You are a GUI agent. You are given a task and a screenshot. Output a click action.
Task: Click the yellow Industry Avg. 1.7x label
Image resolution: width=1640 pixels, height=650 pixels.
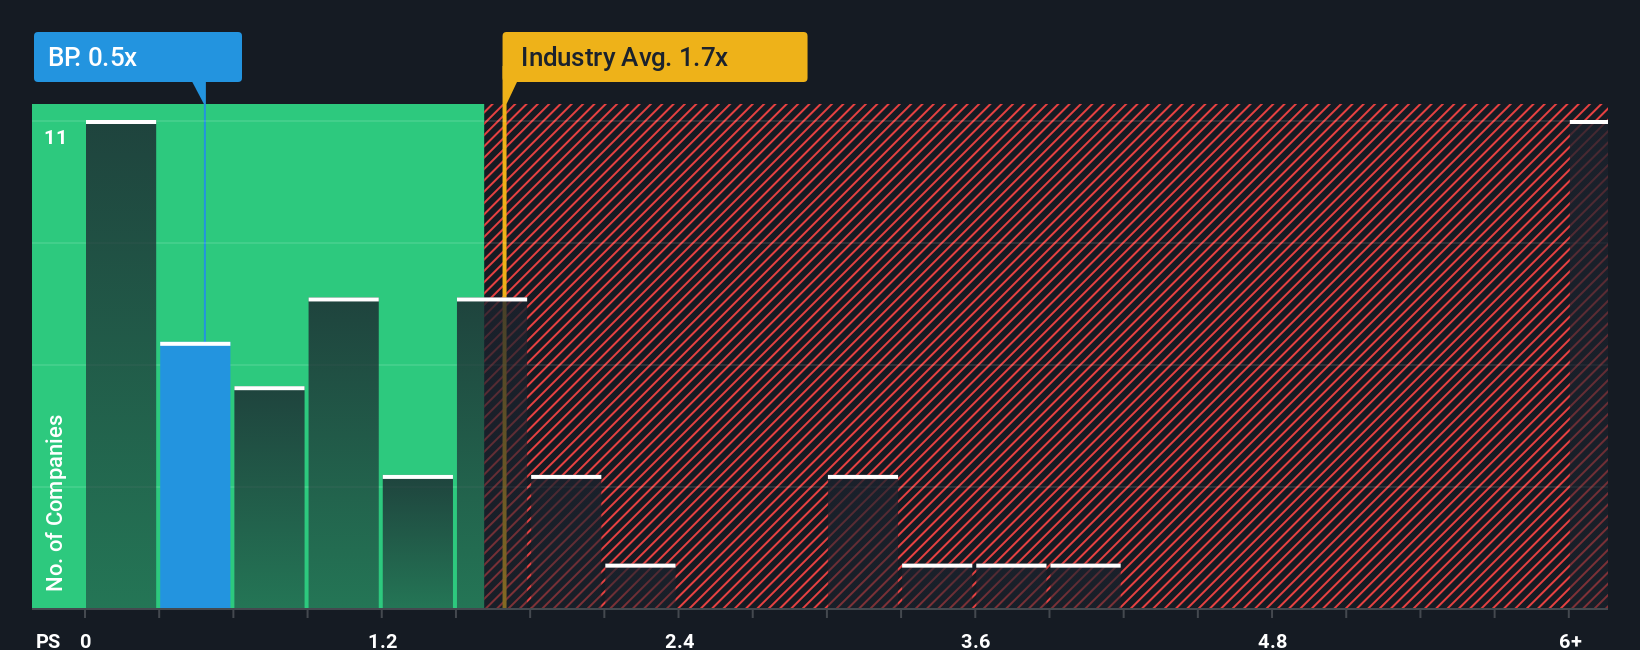(x=654, y=57)
